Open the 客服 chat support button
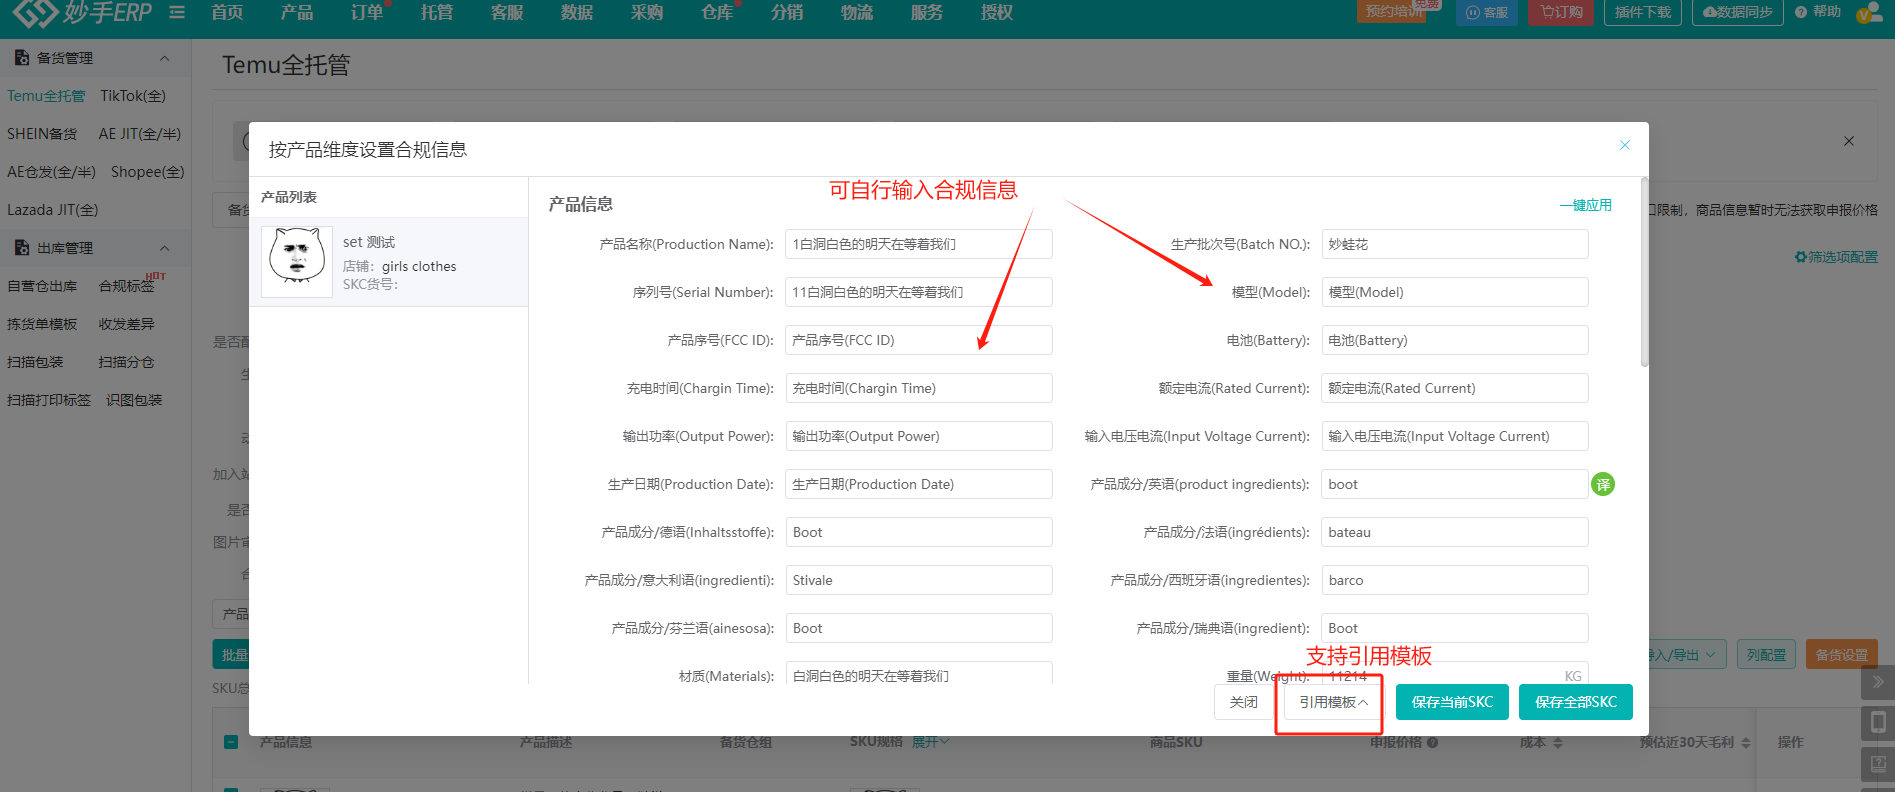 tap(1487, 12)
